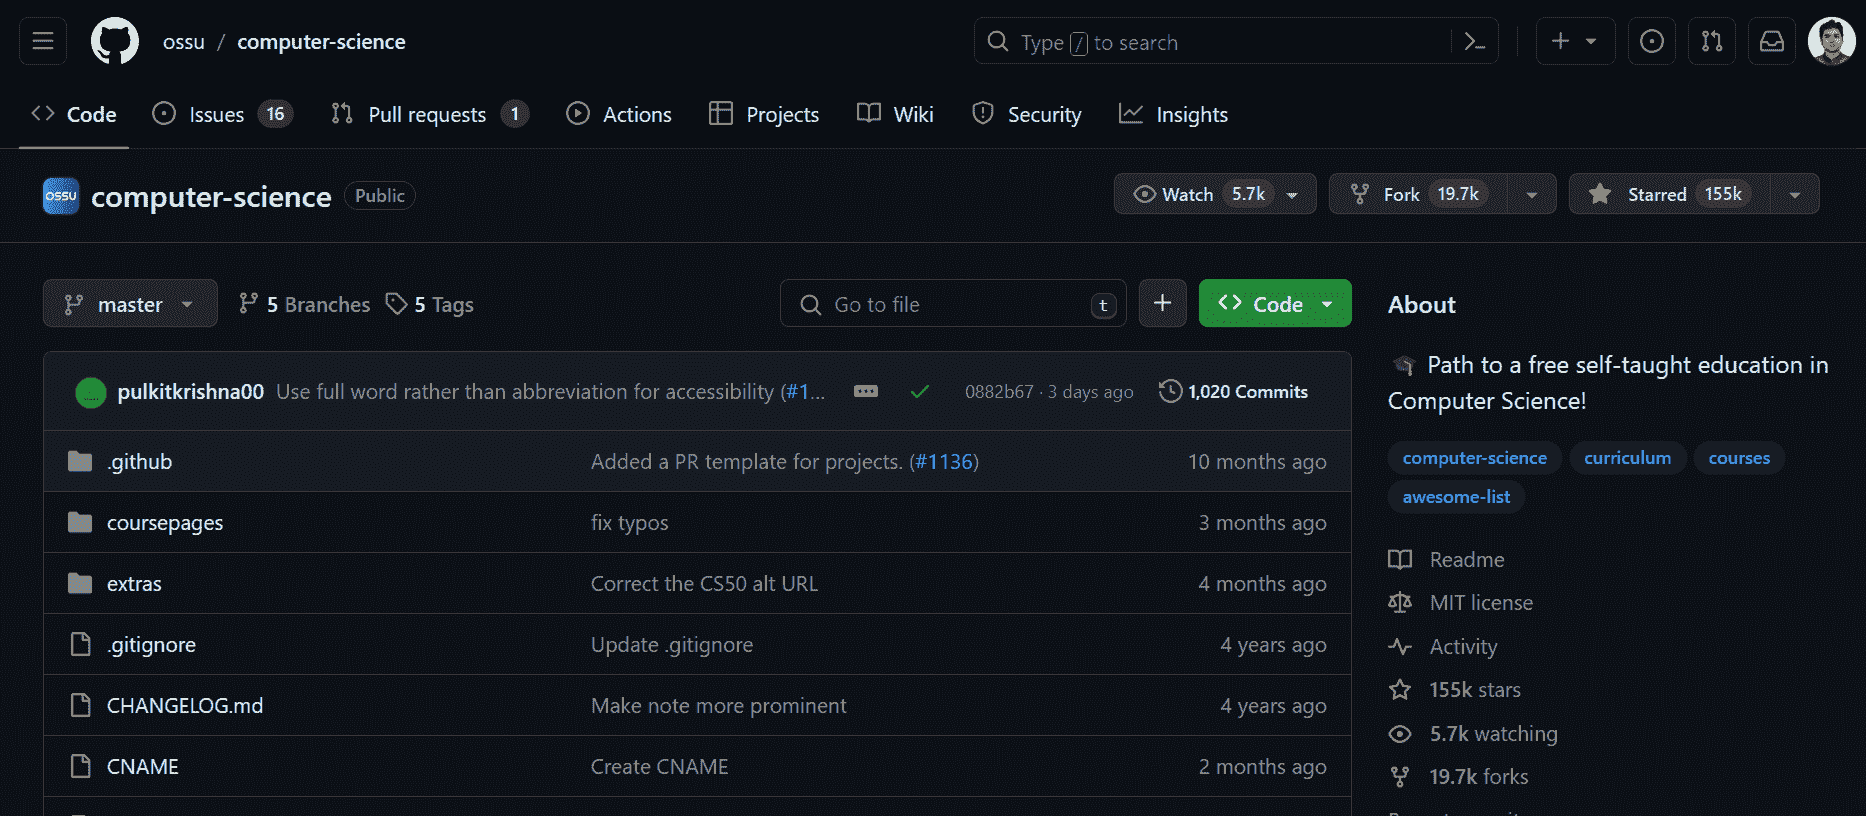Open the Projects tab

click(x=764, y=114)
